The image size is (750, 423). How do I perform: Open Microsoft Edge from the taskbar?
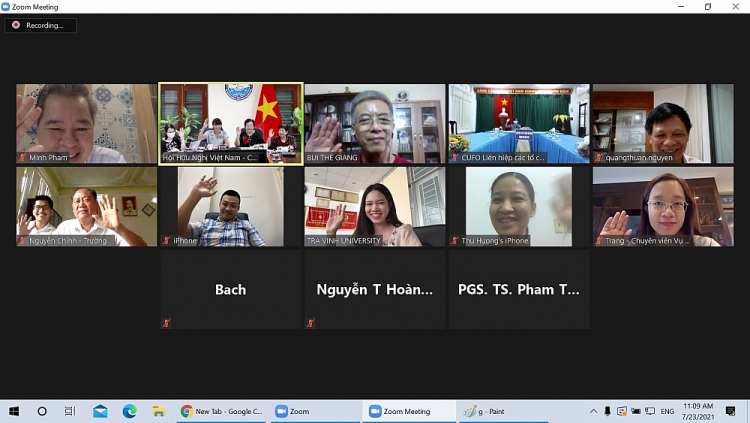[x=129, y=411]
